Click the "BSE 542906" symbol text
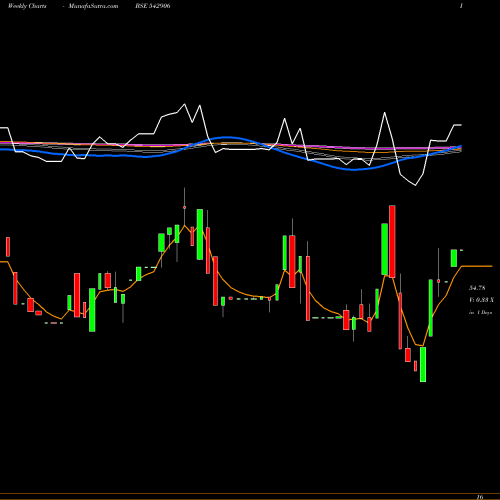 click(x=153, y=6)
